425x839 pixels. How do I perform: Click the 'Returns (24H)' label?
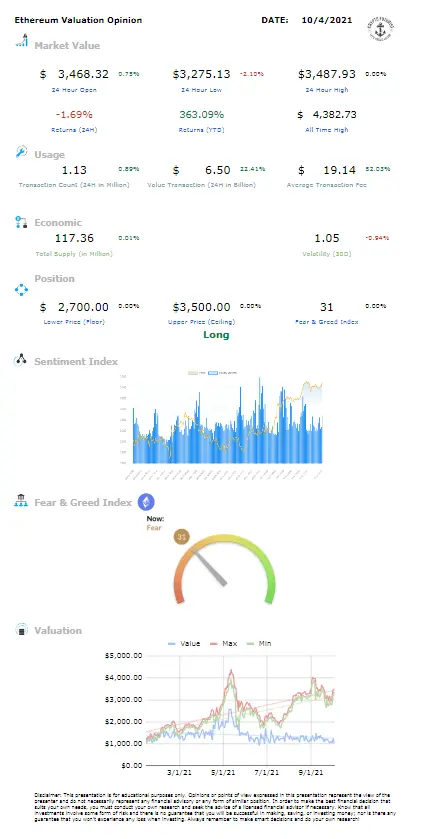[x=74, y=129]
